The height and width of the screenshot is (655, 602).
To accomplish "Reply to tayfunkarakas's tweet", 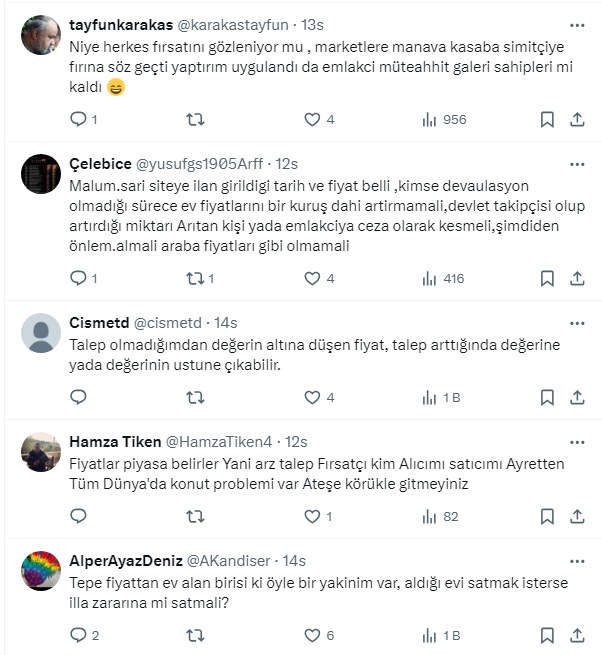I will click(79, 119).
